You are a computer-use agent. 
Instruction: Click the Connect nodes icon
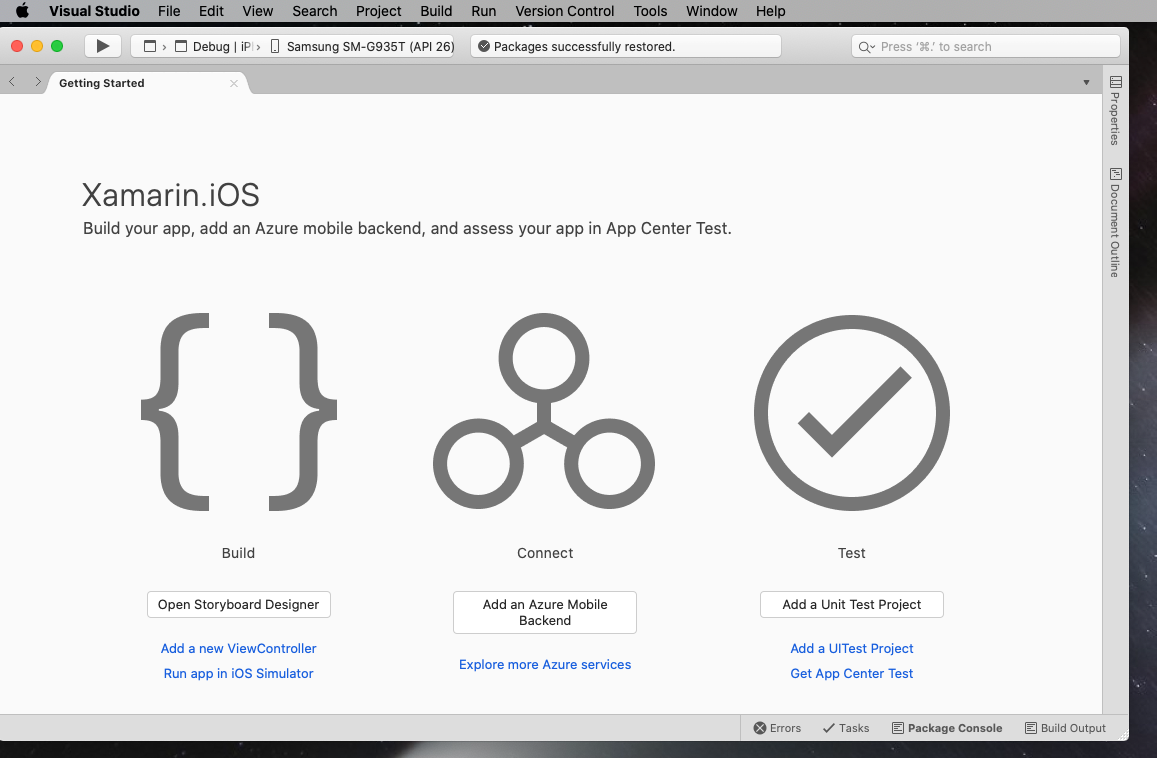point(544,413)
